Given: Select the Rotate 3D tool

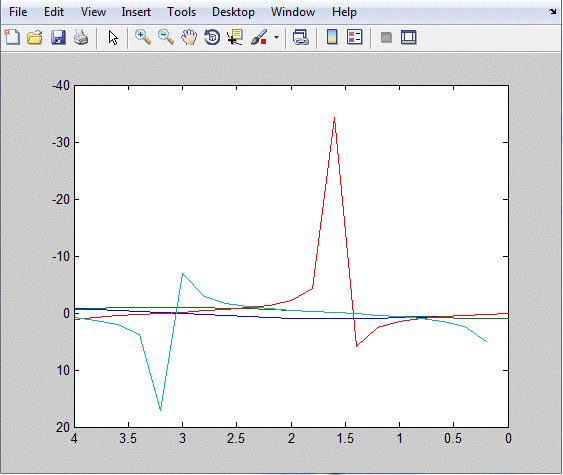Looking at the screenshot, I should (x=212, y=37).
